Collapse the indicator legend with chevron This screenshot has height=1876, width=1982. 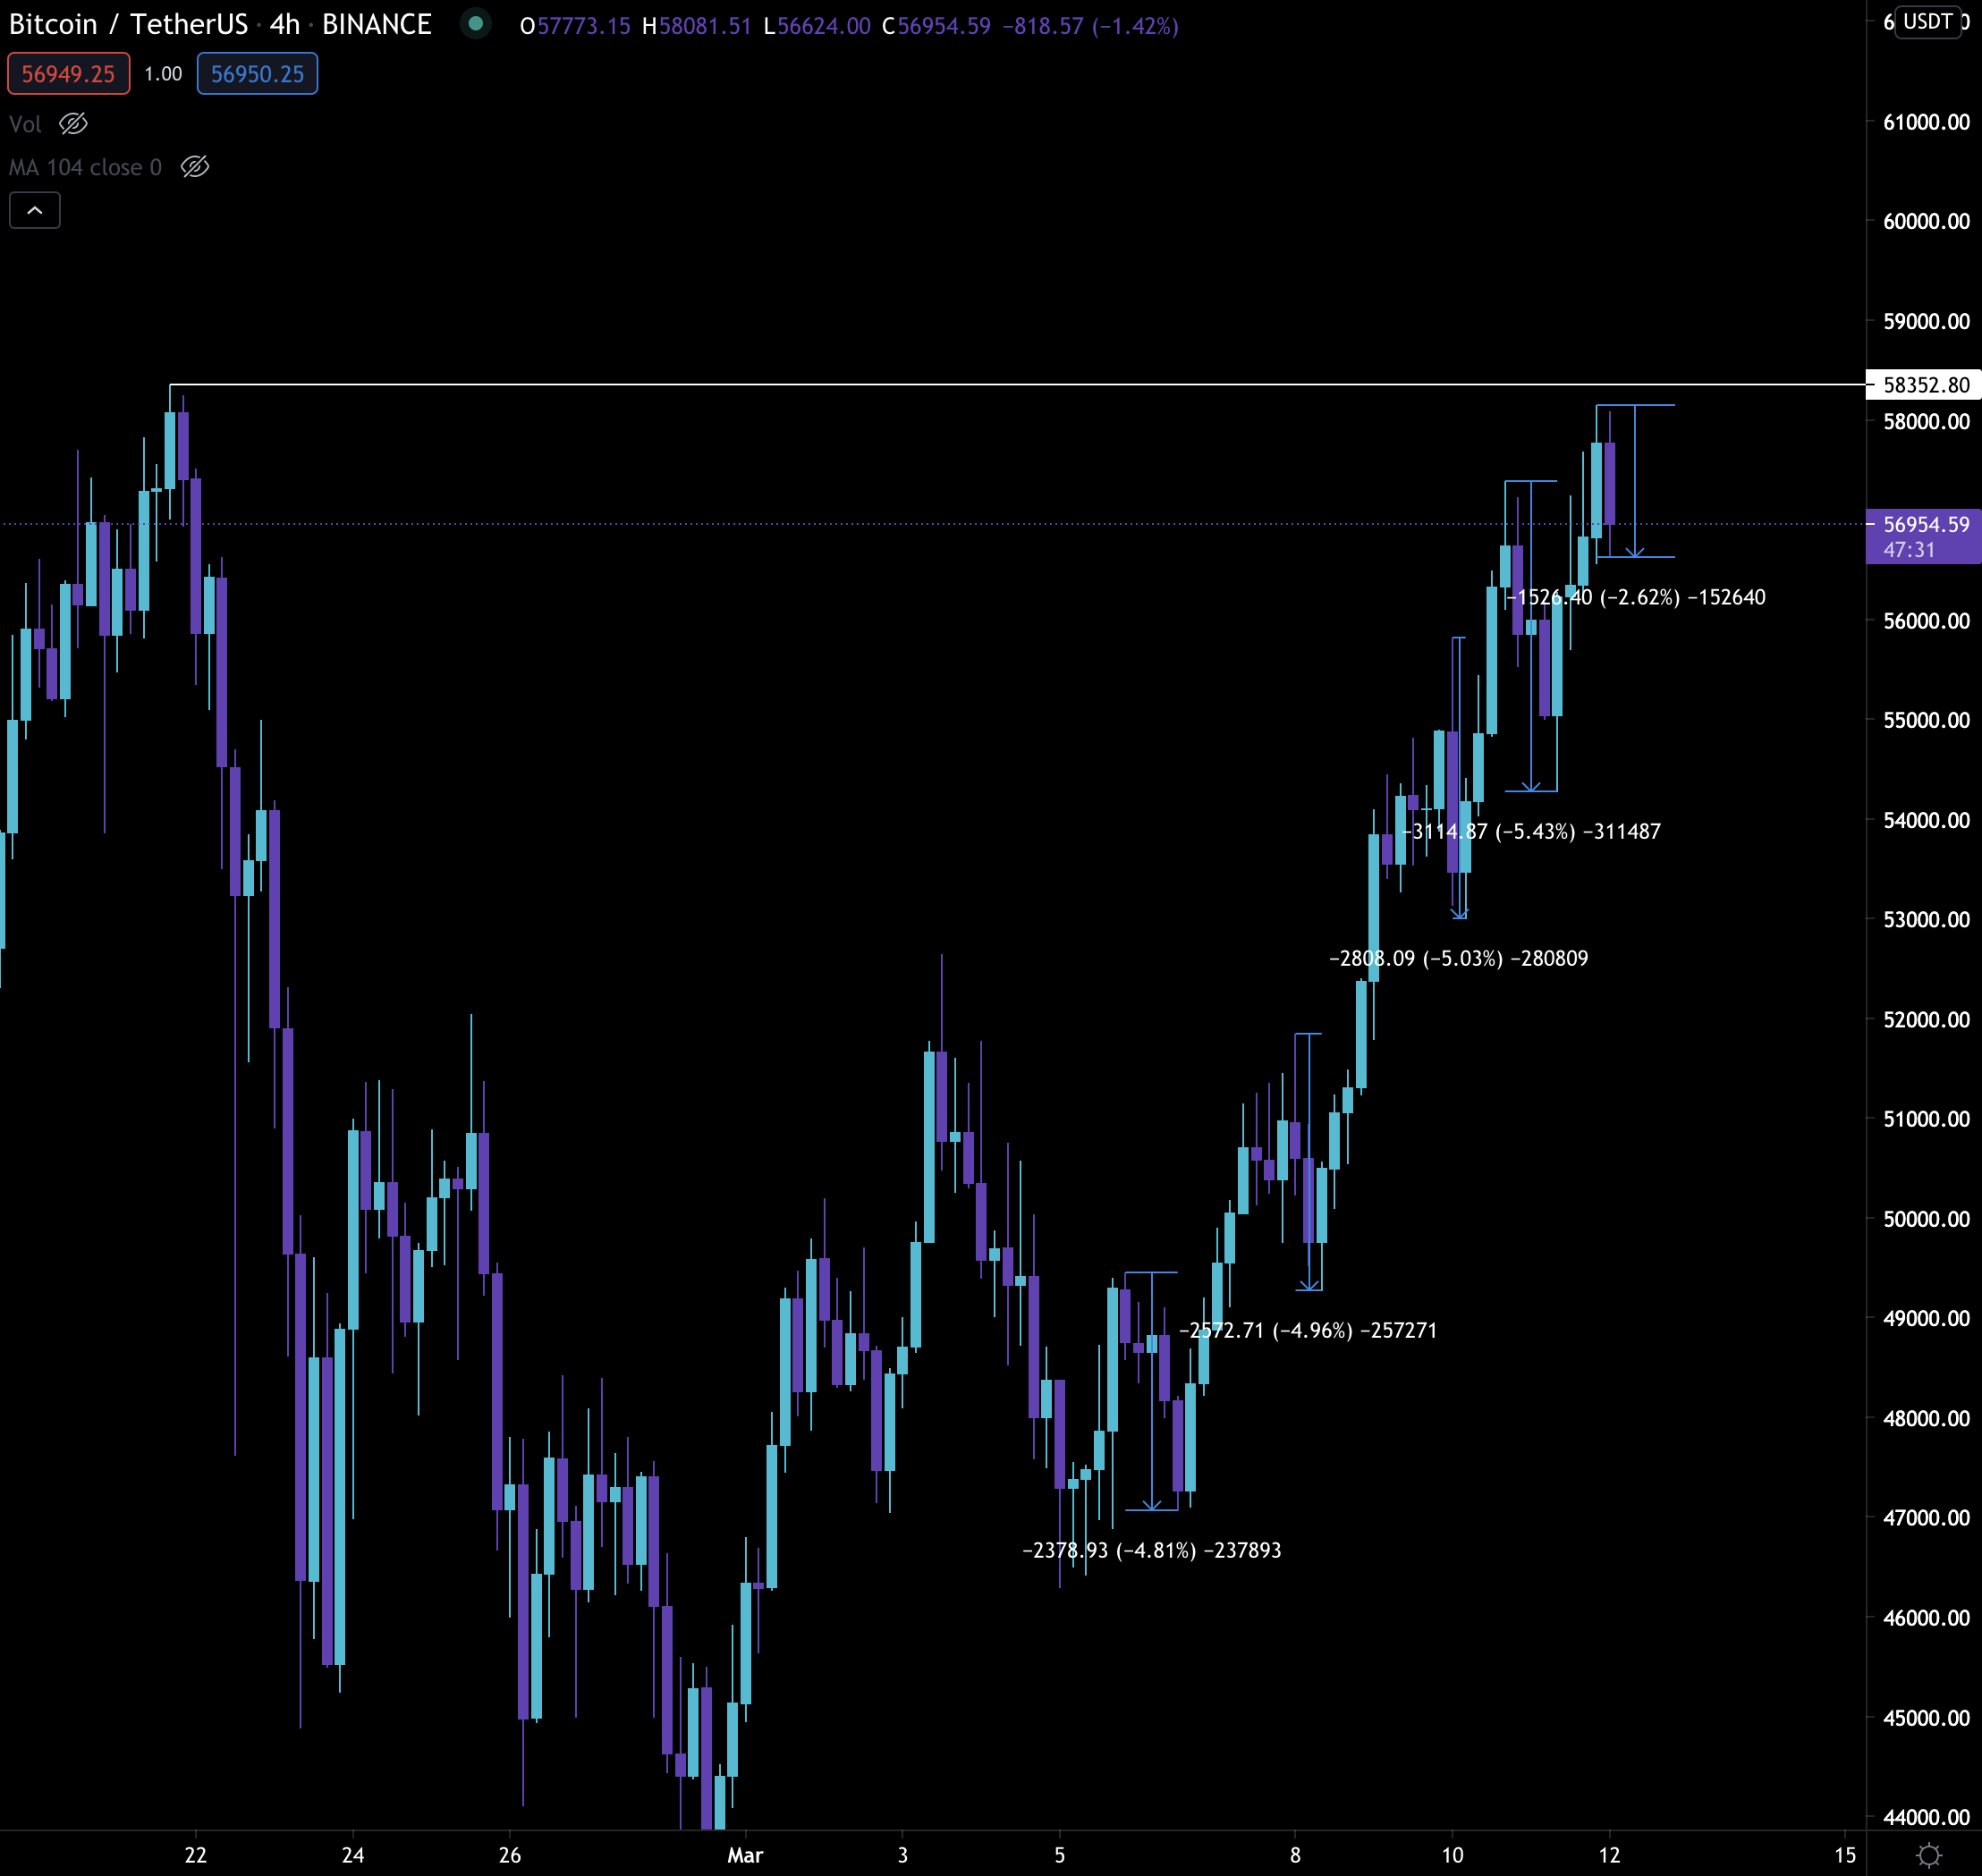[x=35, y=210]
